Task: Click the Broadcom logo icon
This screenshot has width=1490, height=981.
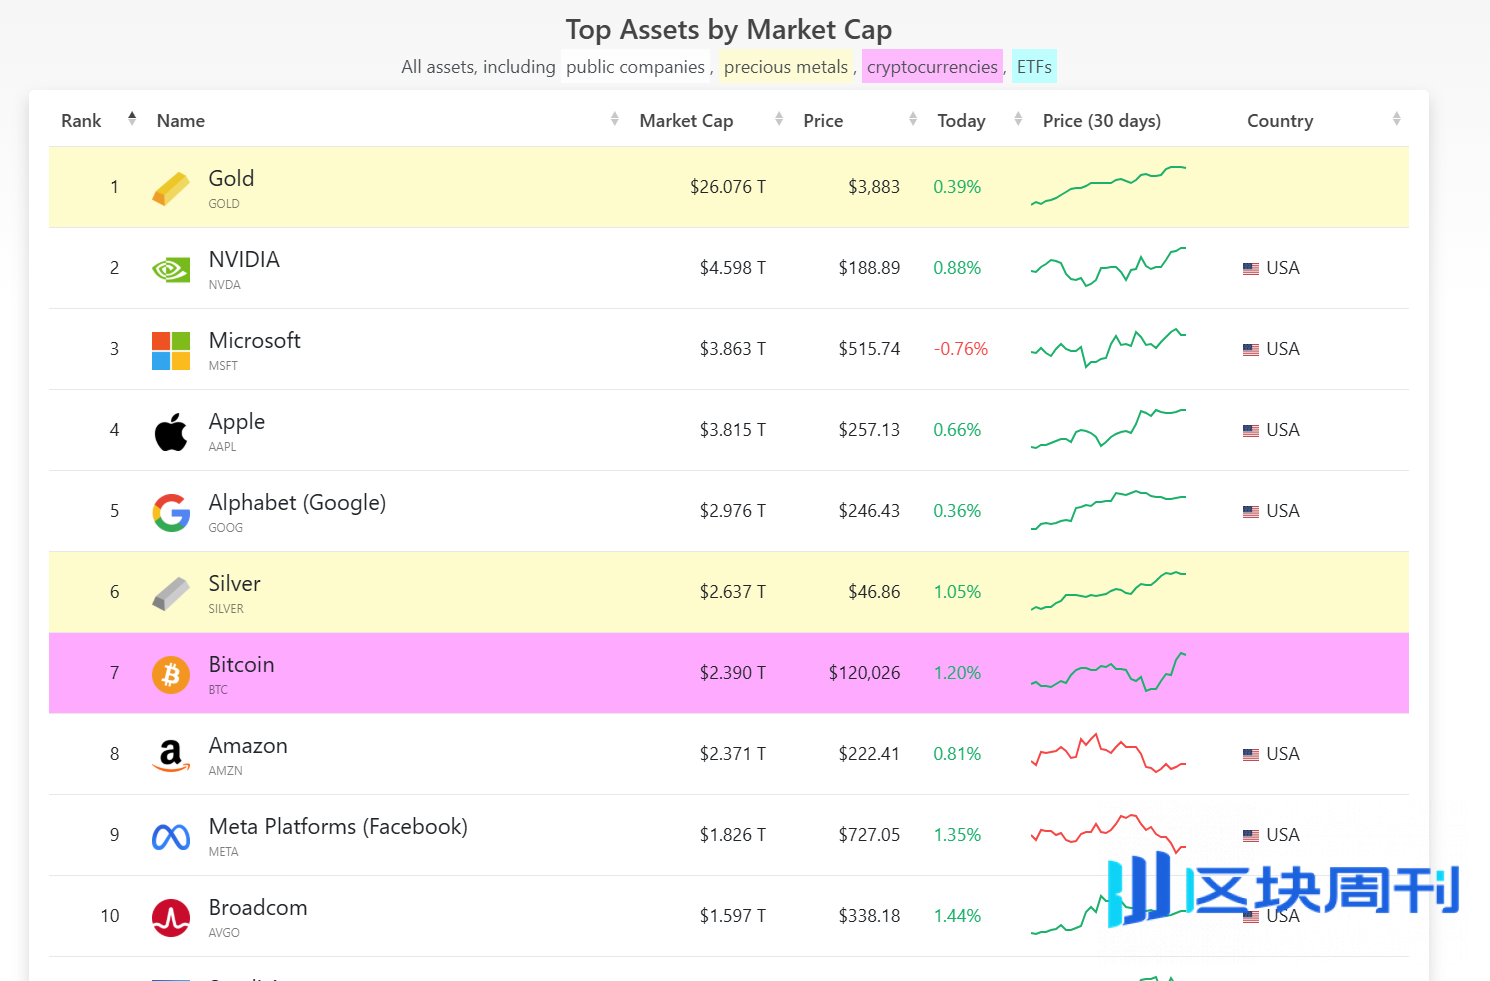Action: point(171,917)
